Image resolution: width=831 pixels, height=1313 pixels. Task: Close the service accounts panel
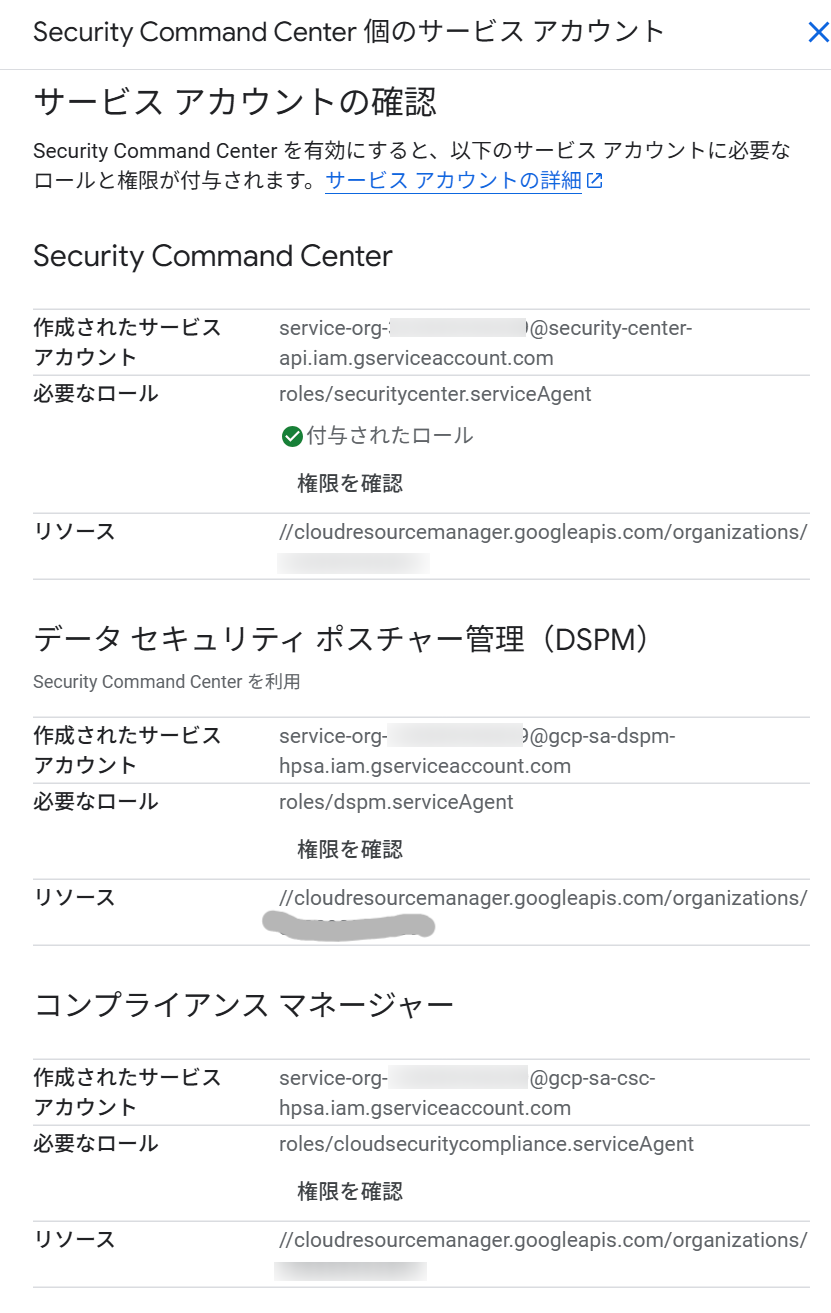point(818,33)
